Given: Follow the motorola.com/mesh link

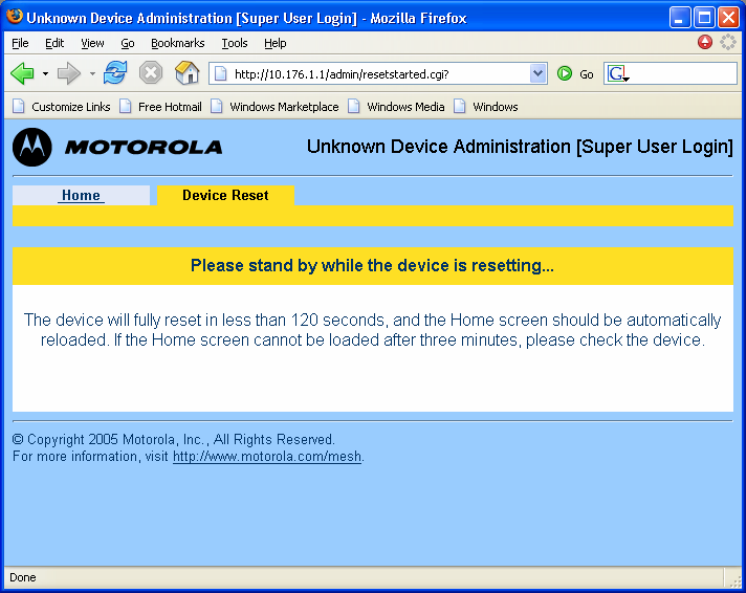Looking at the screenshot, I should click(x=267, y=456).
